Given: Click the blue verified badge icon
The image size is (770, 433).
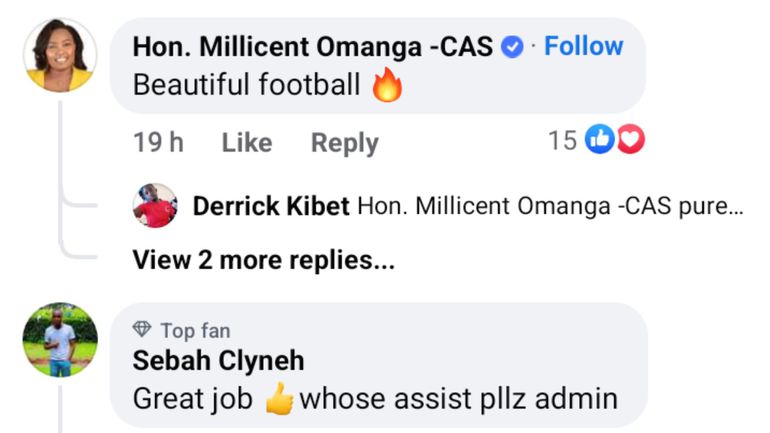Looking at the screenshot, I should (512, 47).
